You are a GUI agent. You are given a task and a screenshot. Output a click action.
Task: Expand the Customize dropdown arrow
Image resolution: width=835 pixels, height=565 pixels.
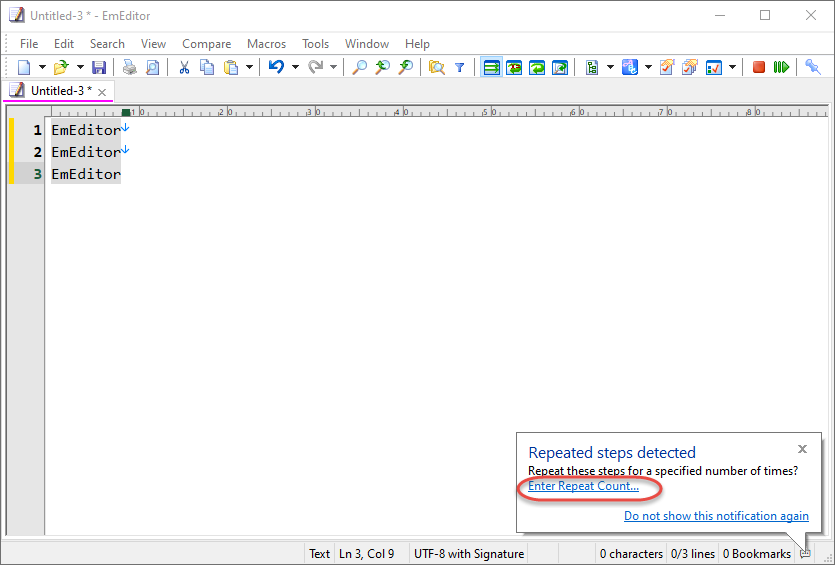coord(732,68)
